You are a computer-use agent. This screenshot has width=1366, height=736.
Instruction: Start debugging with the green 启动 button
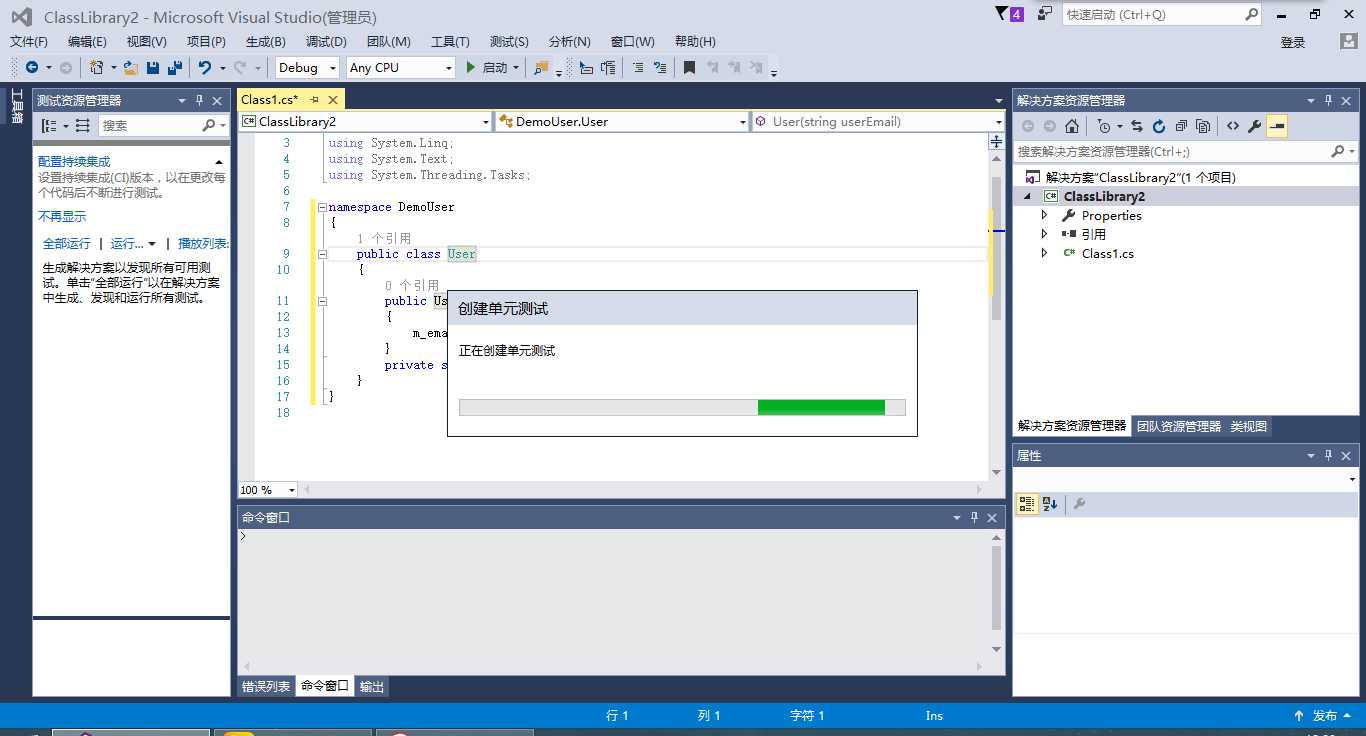(x=485, y=67)
